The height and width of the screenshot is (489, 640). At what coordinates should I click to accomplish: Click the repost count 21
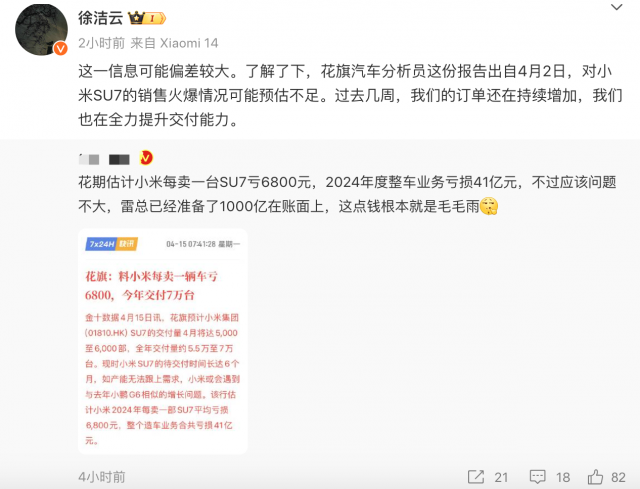pyautogui.click(x=501, y=477)
